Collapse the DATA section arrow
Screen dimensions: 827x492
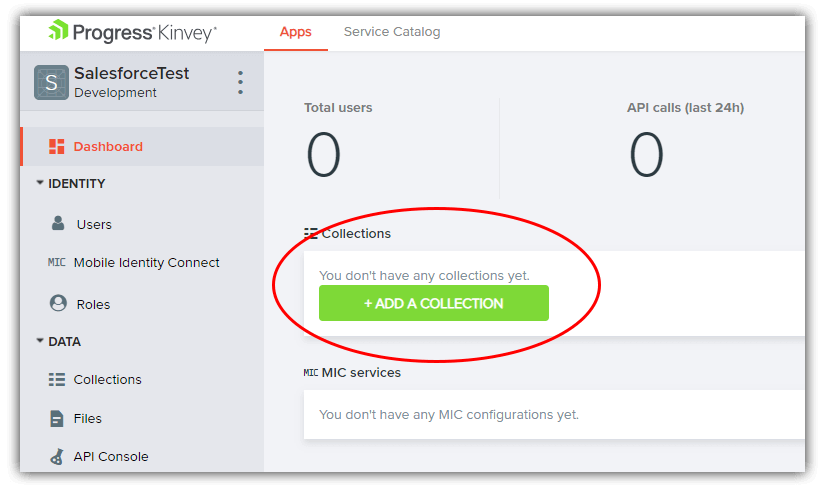pos(40,342)
